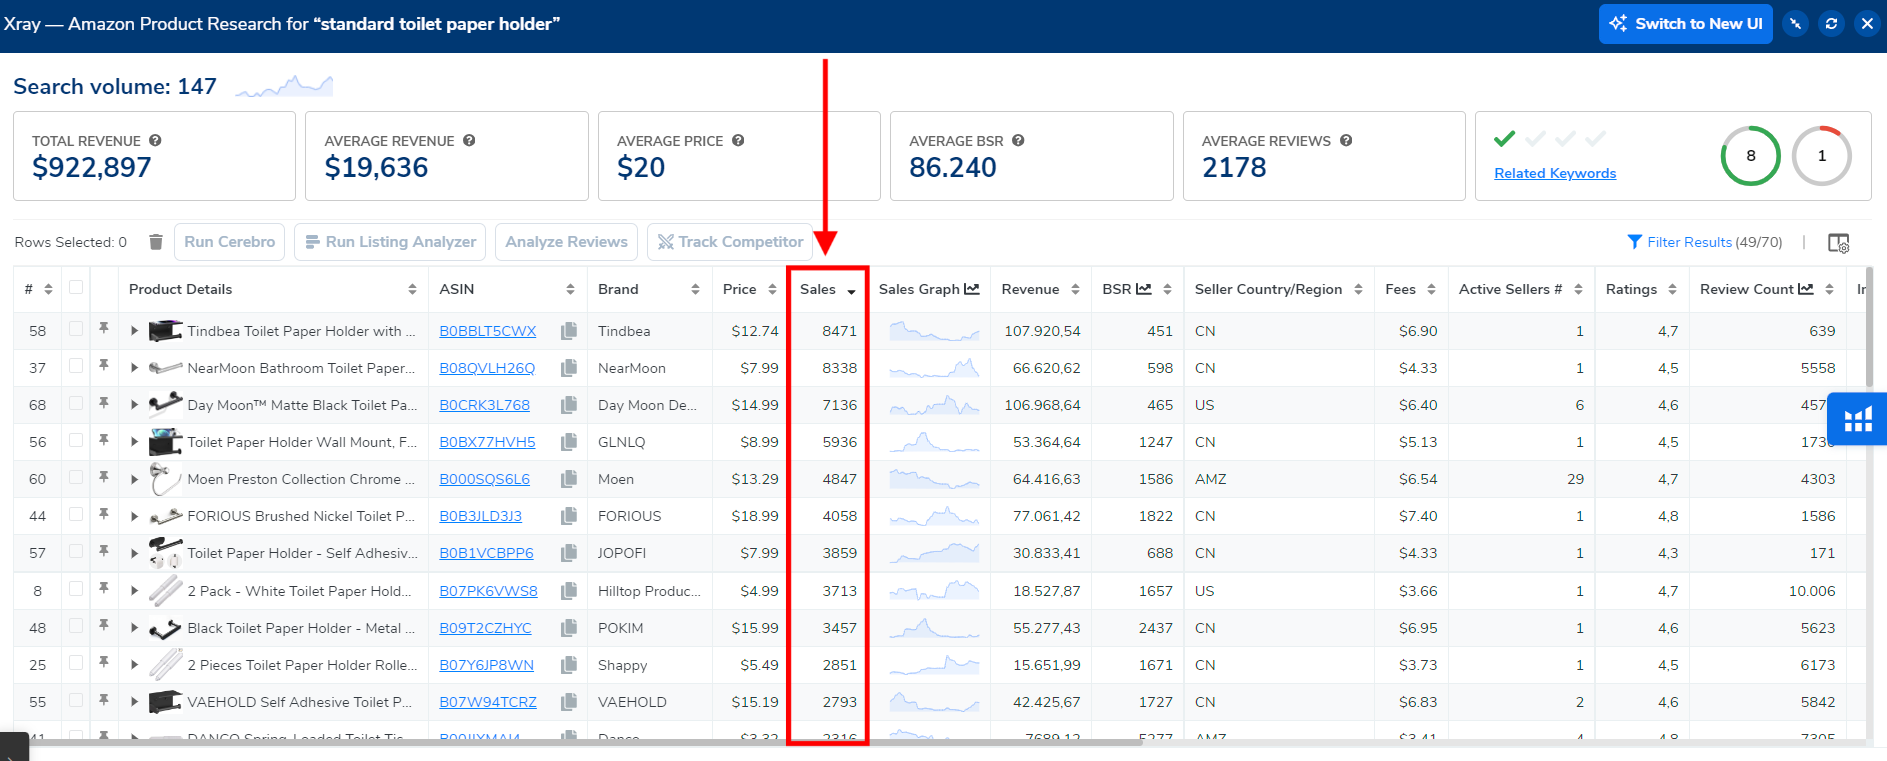Screen dimensions: 1887x761
Task: Open Average BSR help info icon
Action: 1018,141
